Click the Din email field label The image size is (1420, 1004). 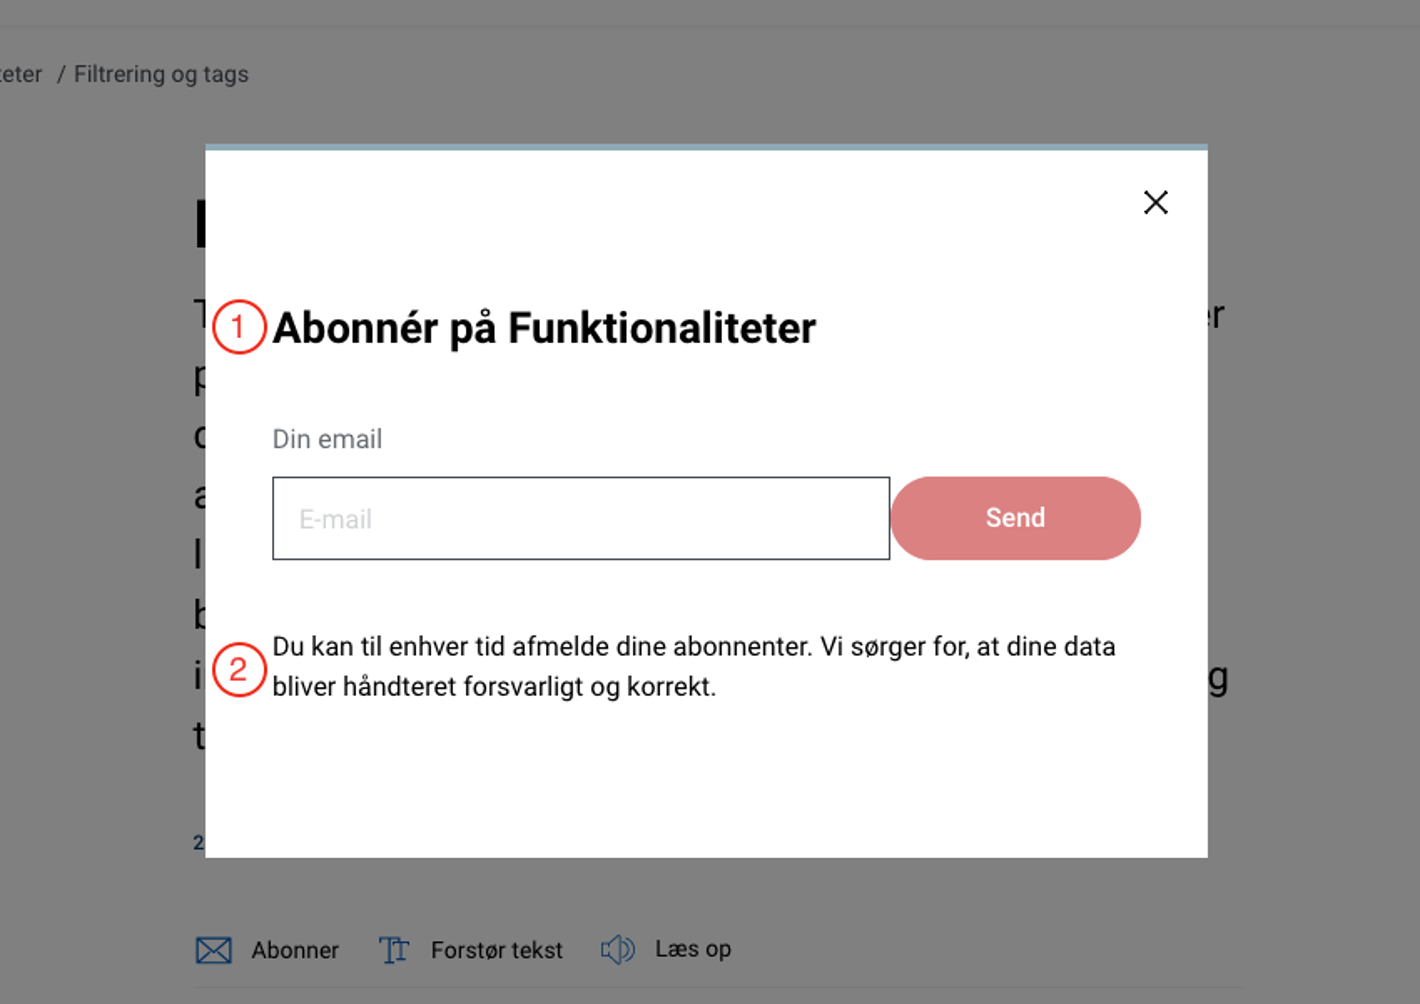pyautogui.click(x=327, y=439)
